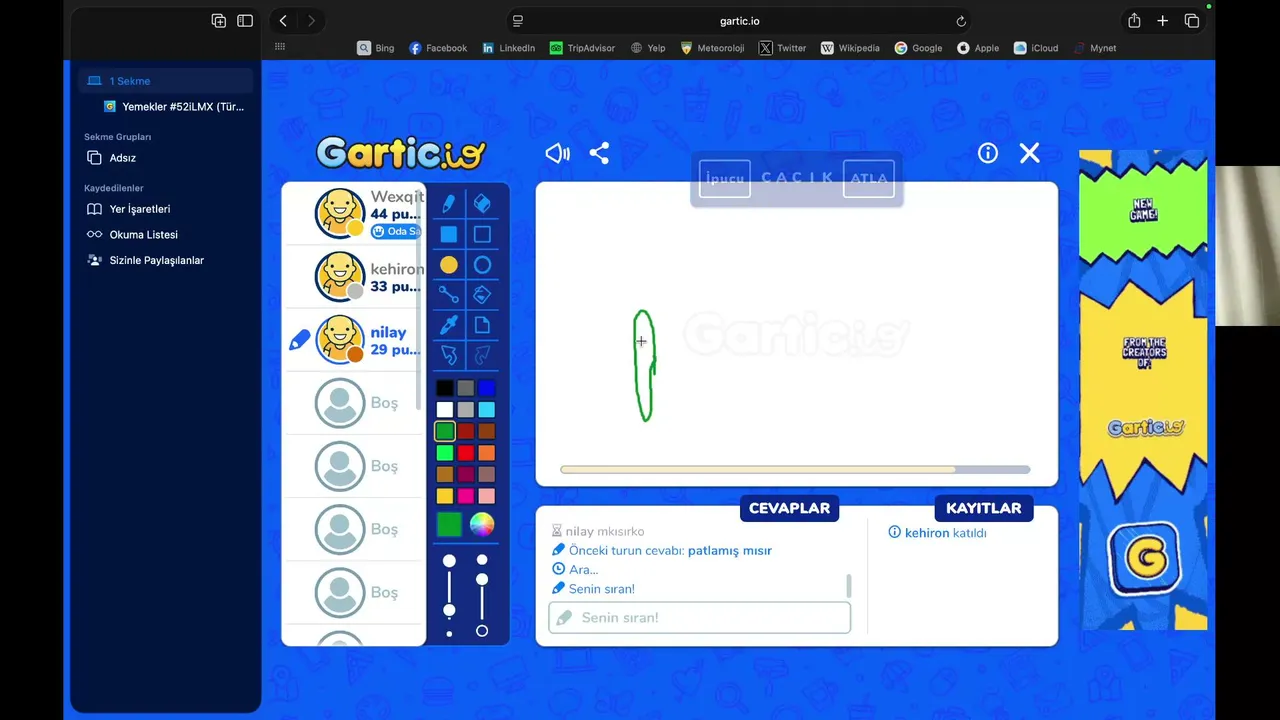Open the Meteoroloji bookmark
This screenshot has width=1280, height=720.
[712, 48]
